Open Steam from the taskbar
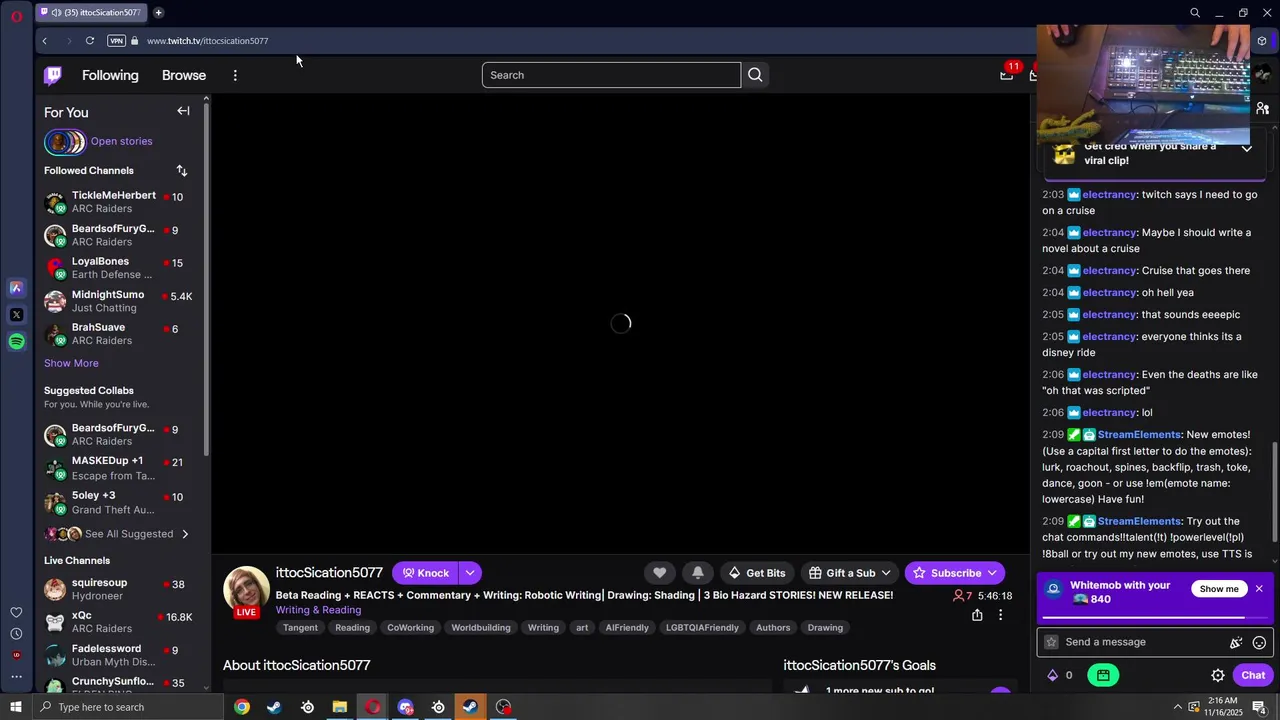This screenshot has height=720, width=1280. click(274, 707)
